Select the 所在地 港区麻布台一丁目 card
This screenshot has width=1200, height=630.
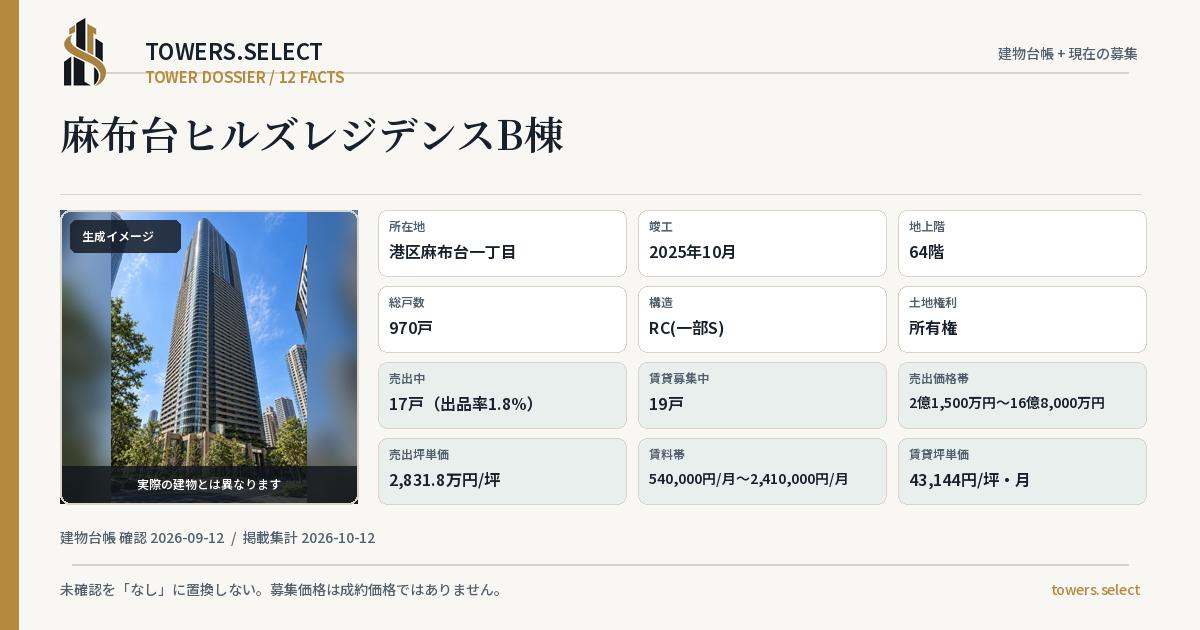pyautogui.click(x=502, y=243)
